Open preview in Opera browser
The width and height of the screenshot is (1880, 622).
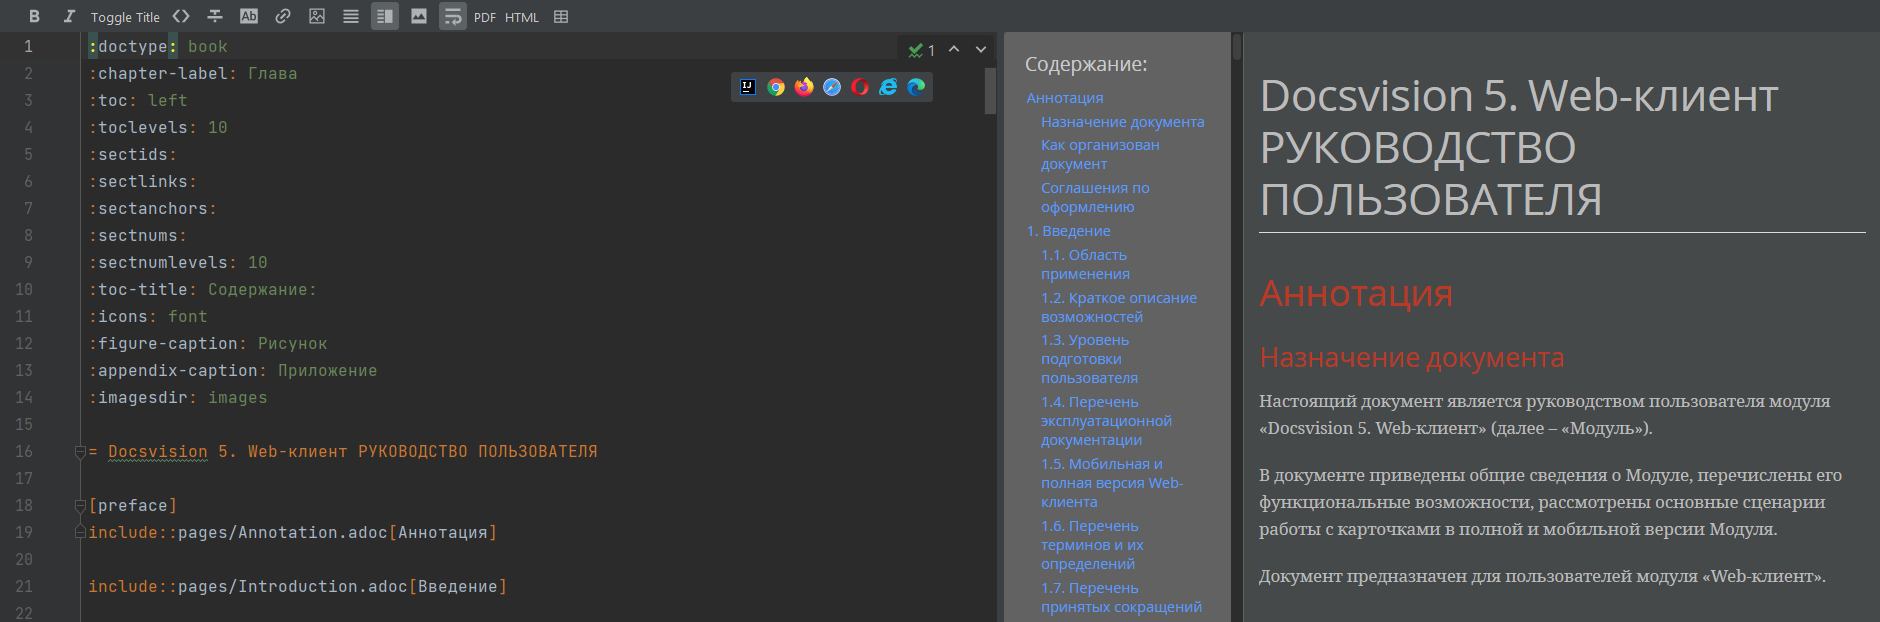[860, 87]
